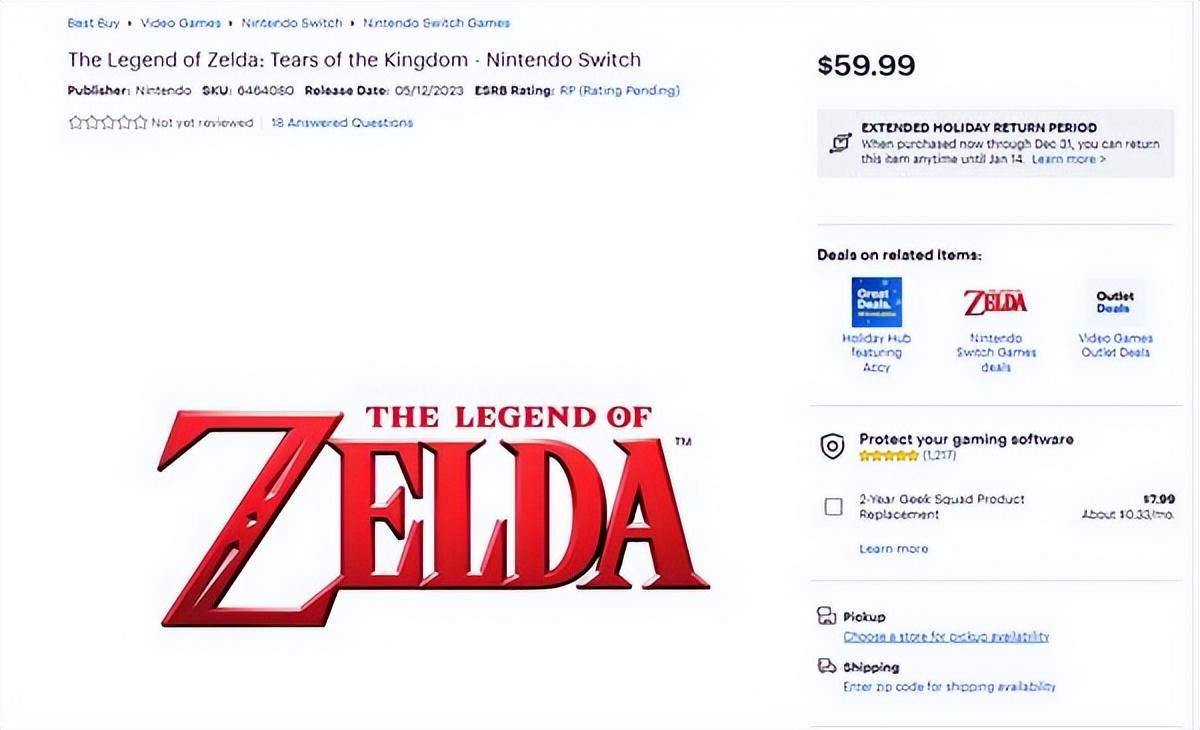Click the Shipping truck icon
1200x730 pixels.
tap(826, 666)
